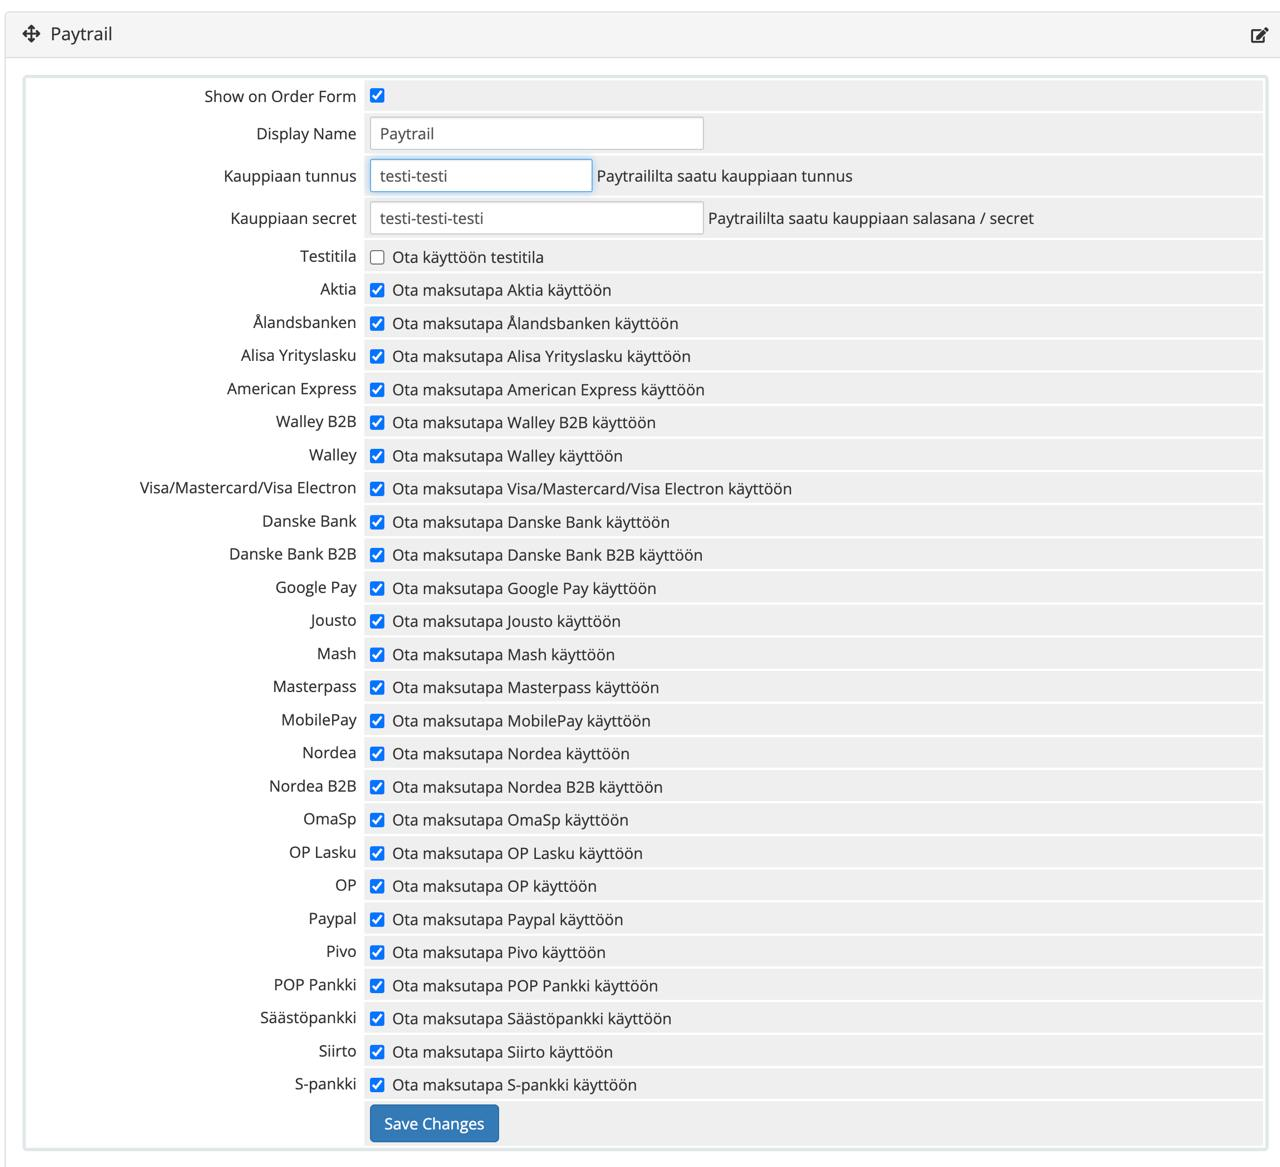Uncheck the Nordea käyttöön checkbox
The width and height of the screenshot is (1280, 1167).
point(377,753)
